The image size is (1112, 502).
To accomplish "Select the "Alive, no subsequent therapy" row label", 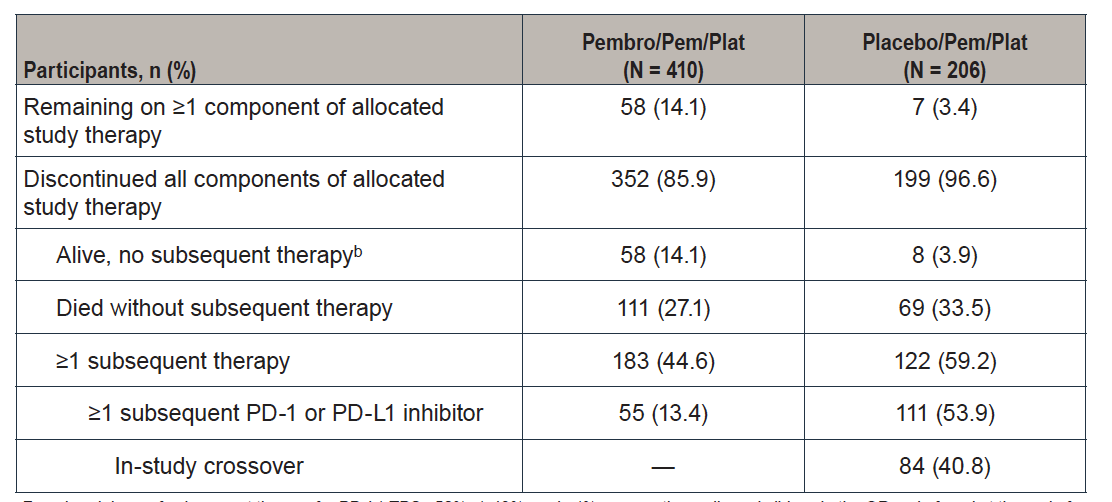I will (207, 255).
